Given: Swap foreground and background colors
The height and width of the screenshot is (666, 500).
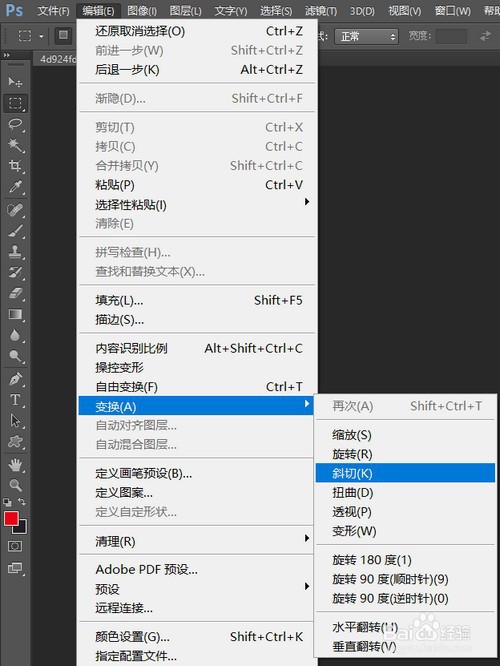Looking at the screenshot, I should tap(22, 502).
